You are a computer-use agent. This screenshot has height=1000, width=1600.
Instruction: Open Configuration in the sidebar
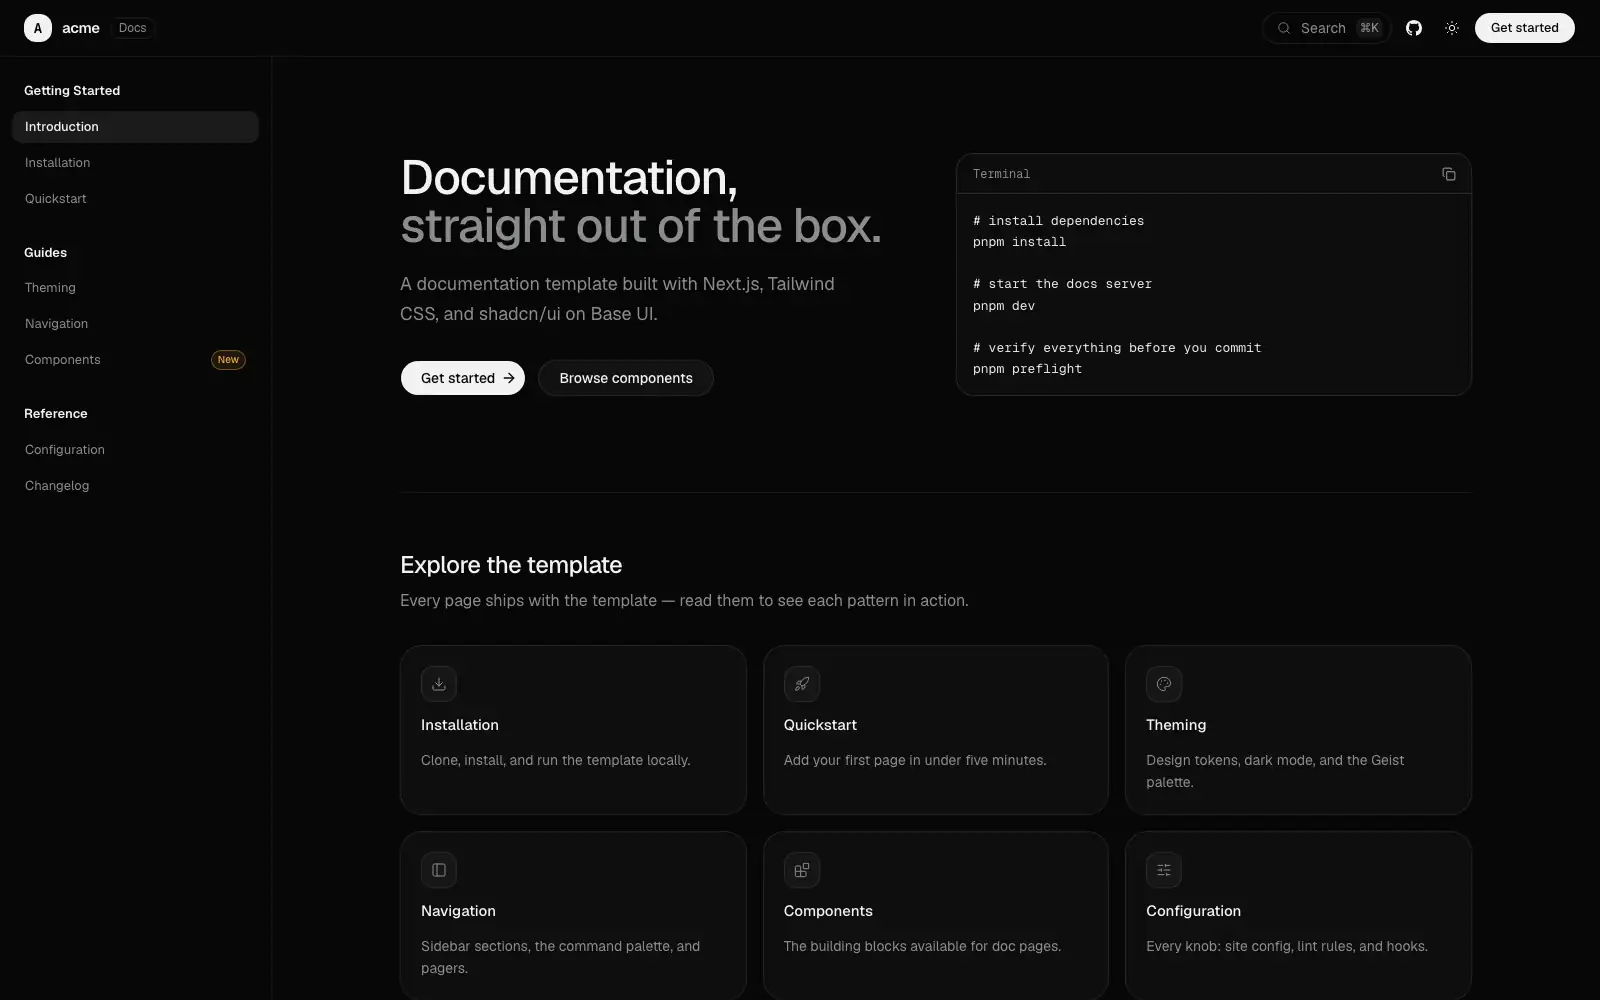click(135, 450)
